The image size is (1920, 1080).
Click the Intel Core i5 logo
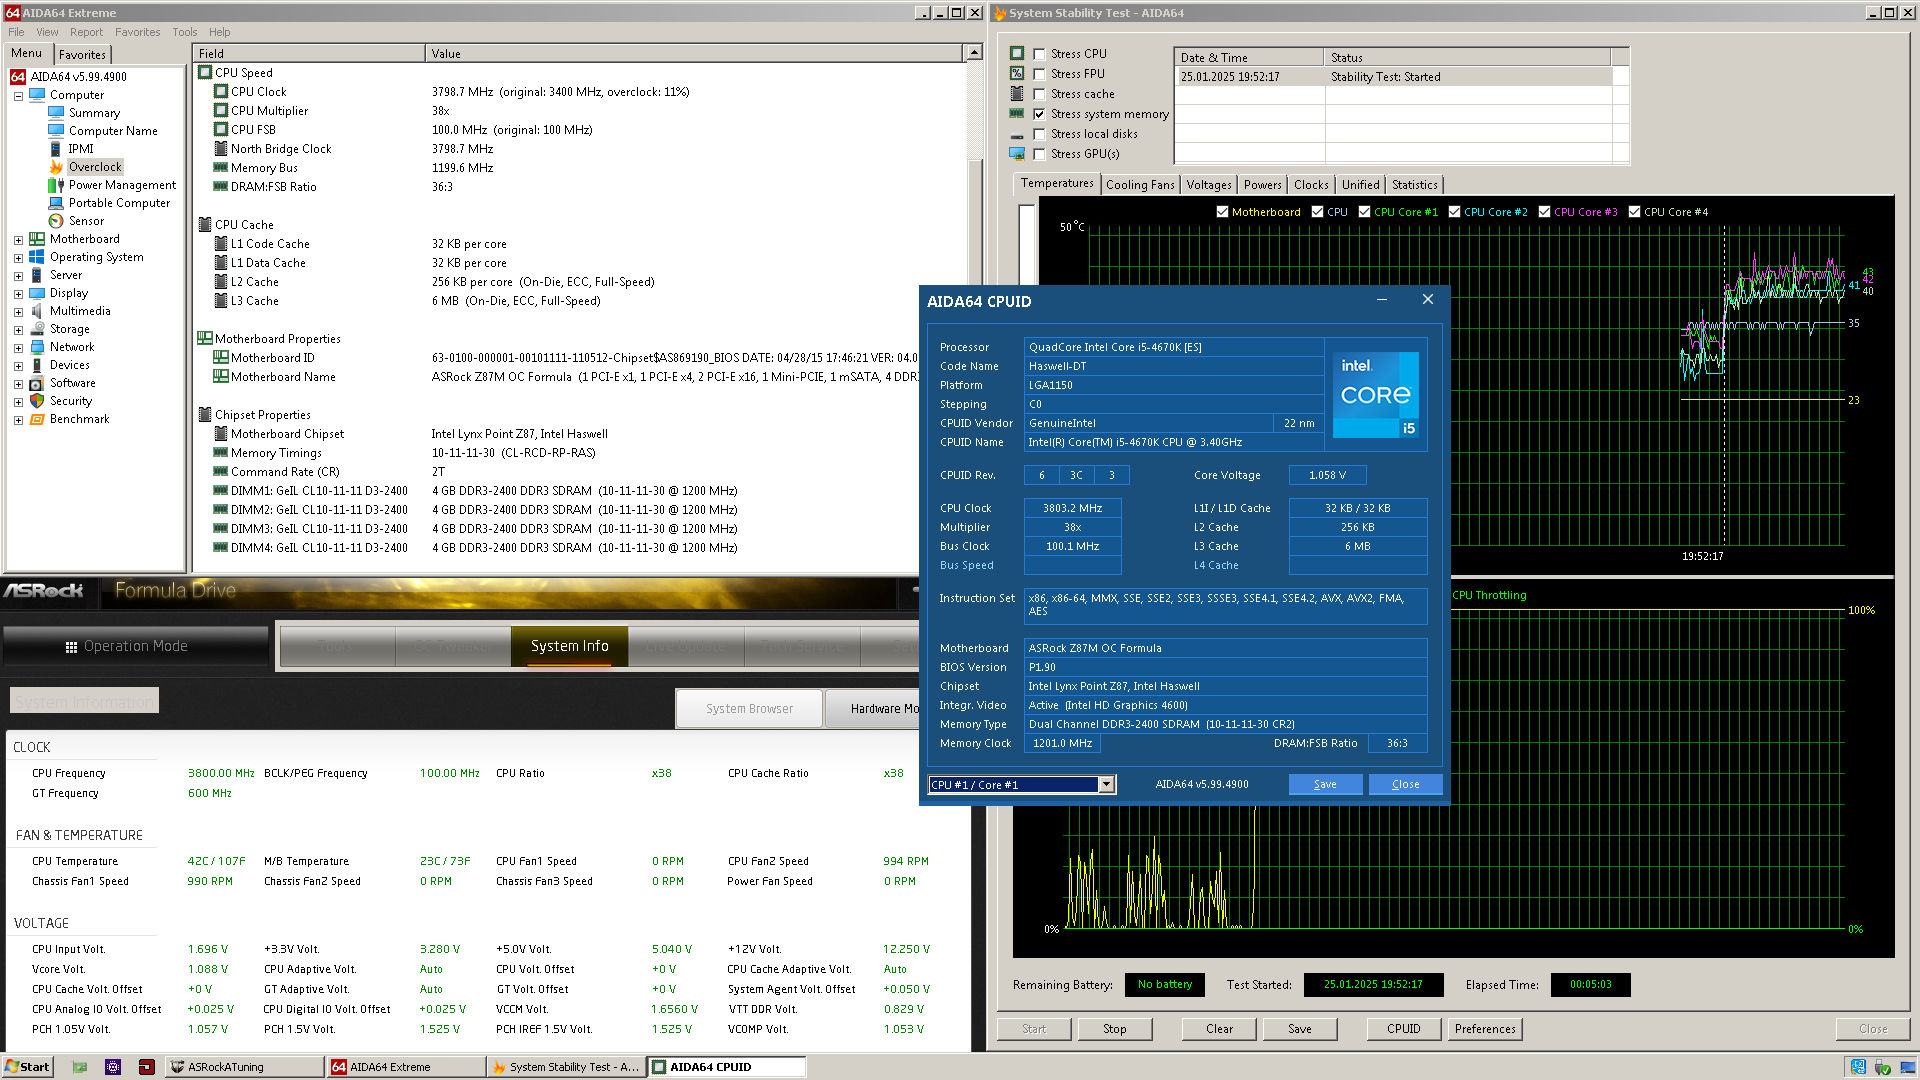pos(1375,394)
